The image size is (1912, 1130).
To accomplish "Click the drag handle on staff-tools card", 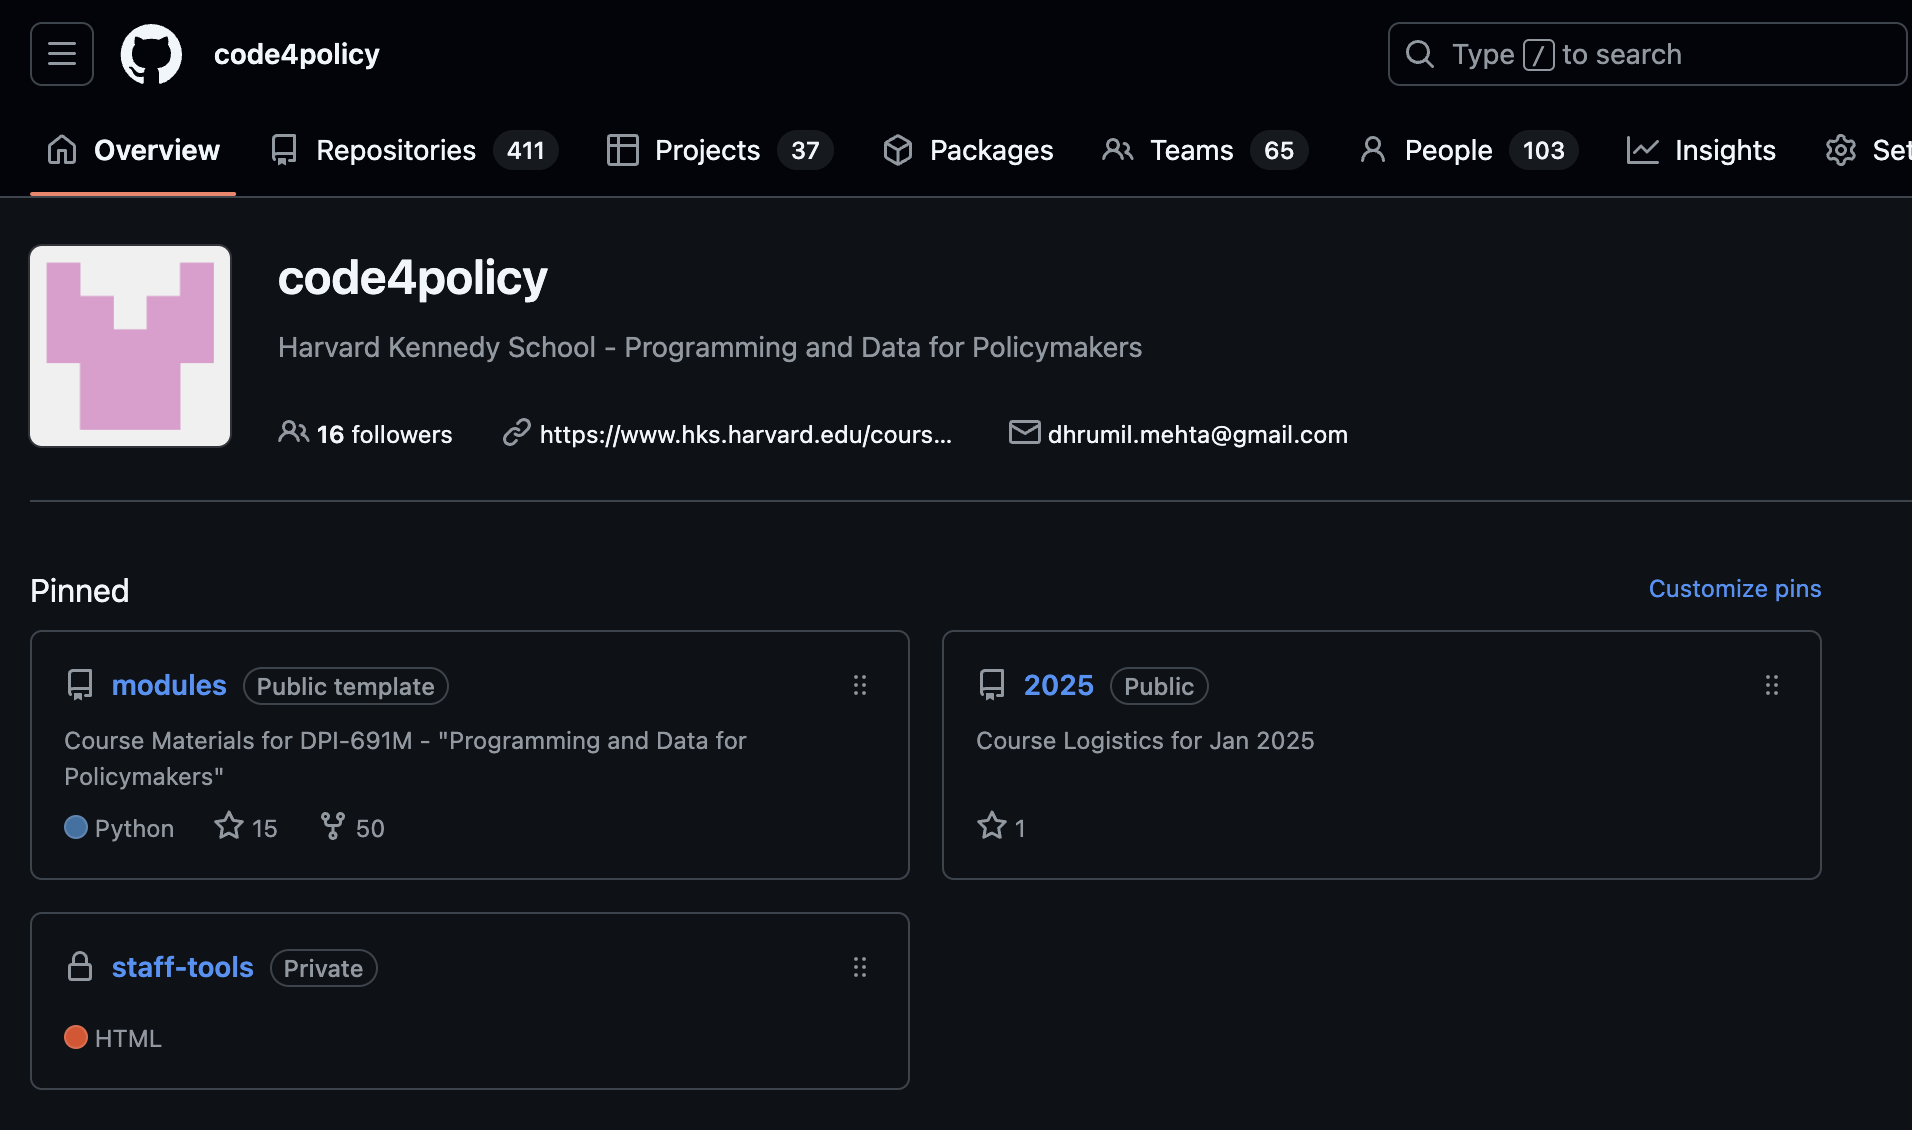I will click(860, 967).
